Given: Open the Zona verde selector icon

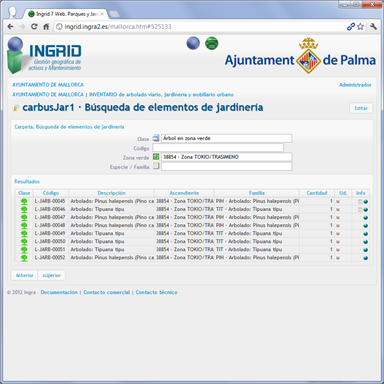Looking at the screenshot, I should [156, 156].
